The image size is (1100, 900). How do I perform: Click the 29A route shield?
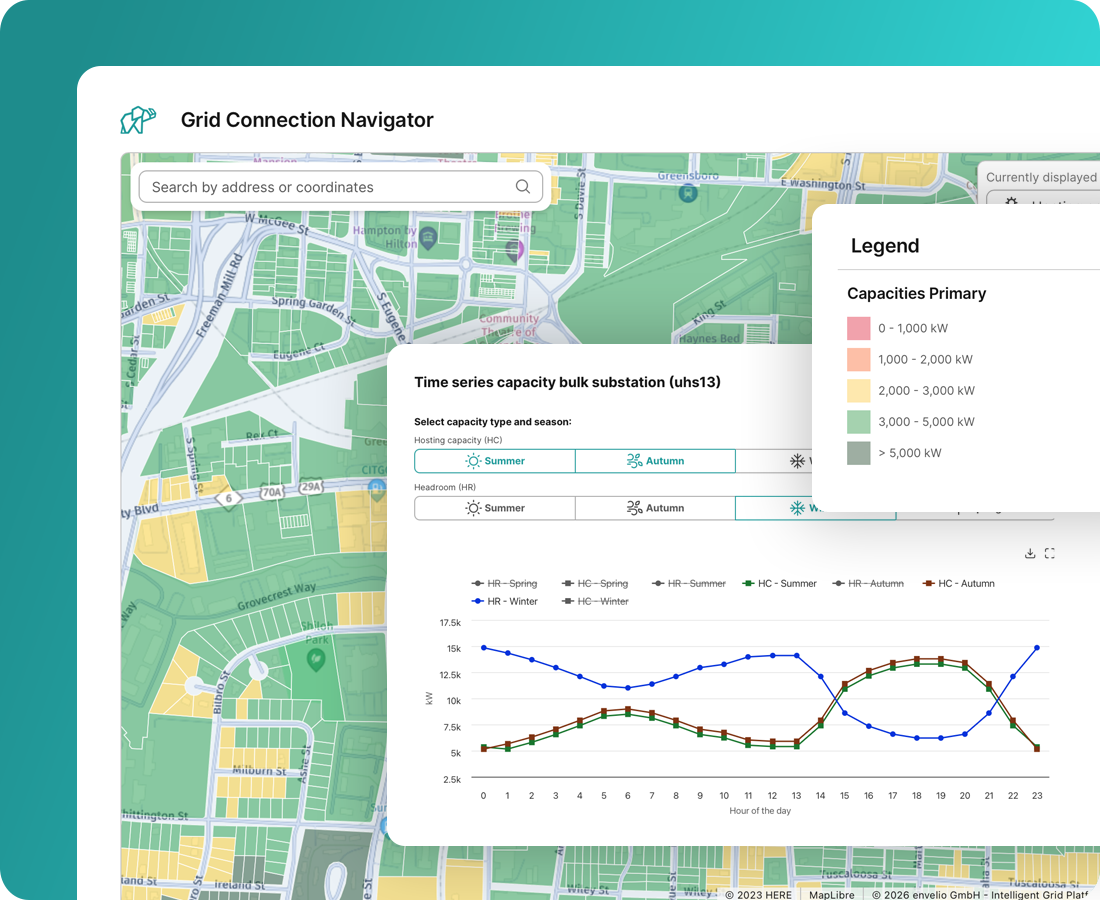click(311, 487)
